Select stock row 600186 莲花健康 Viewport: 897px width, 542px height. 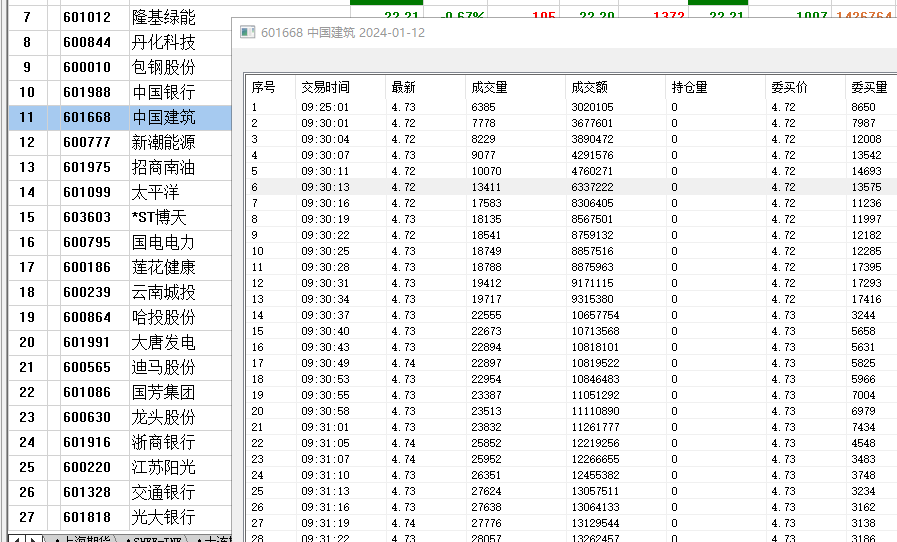pos(120,267)
